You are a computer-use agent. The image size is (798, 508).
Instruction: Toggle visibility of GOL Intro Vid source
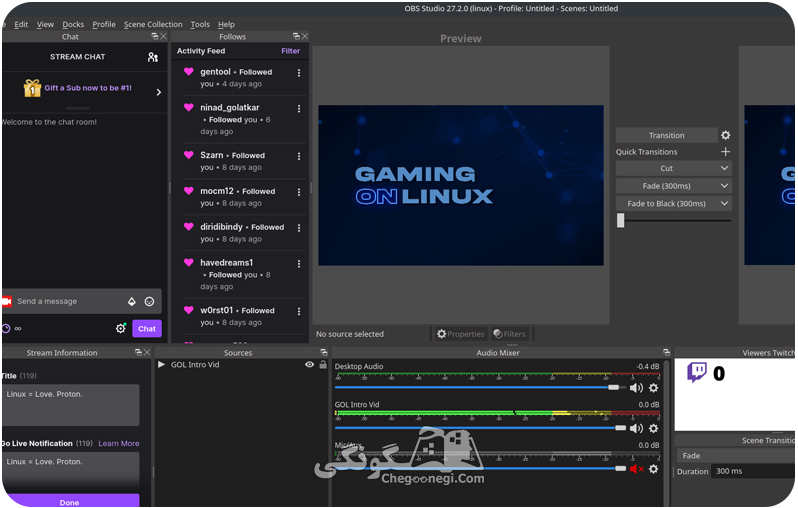click(309, 364)
